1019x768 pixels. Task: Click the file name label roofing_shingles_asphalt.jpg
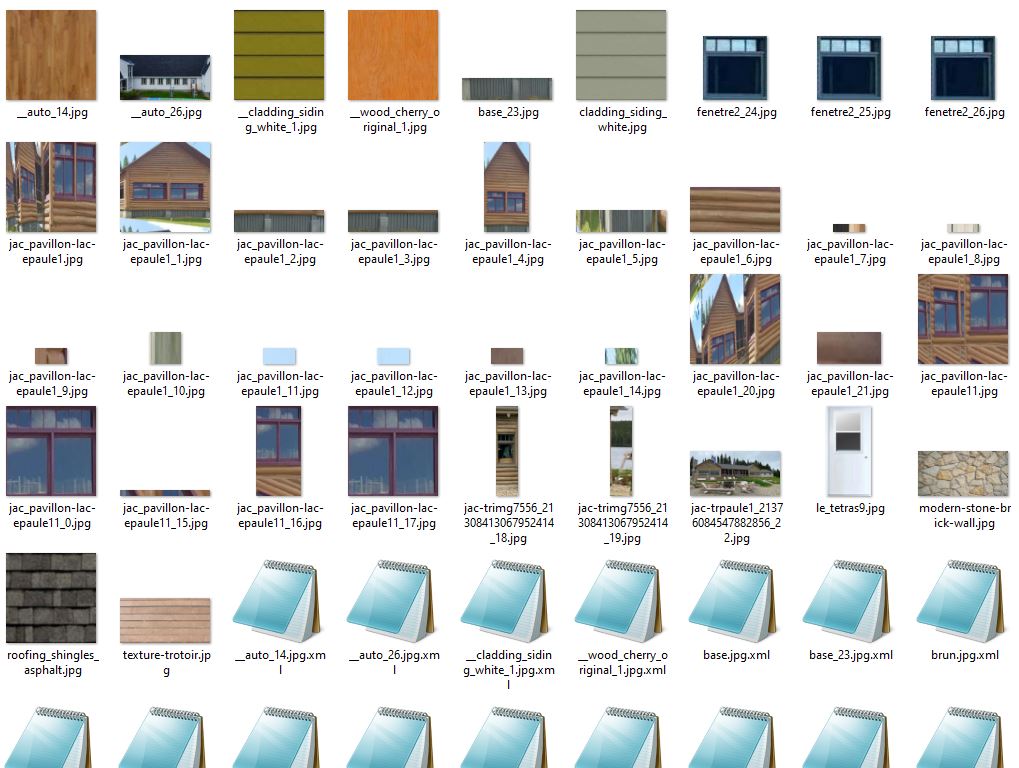coord(52,663)
